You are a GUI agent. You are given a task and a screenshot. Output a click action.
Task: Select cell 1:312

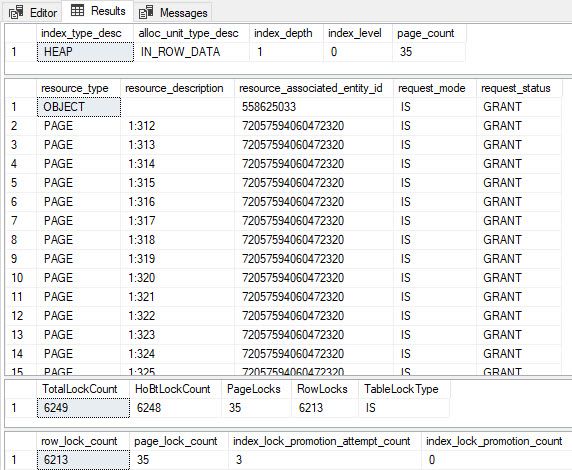coord(177,126)
